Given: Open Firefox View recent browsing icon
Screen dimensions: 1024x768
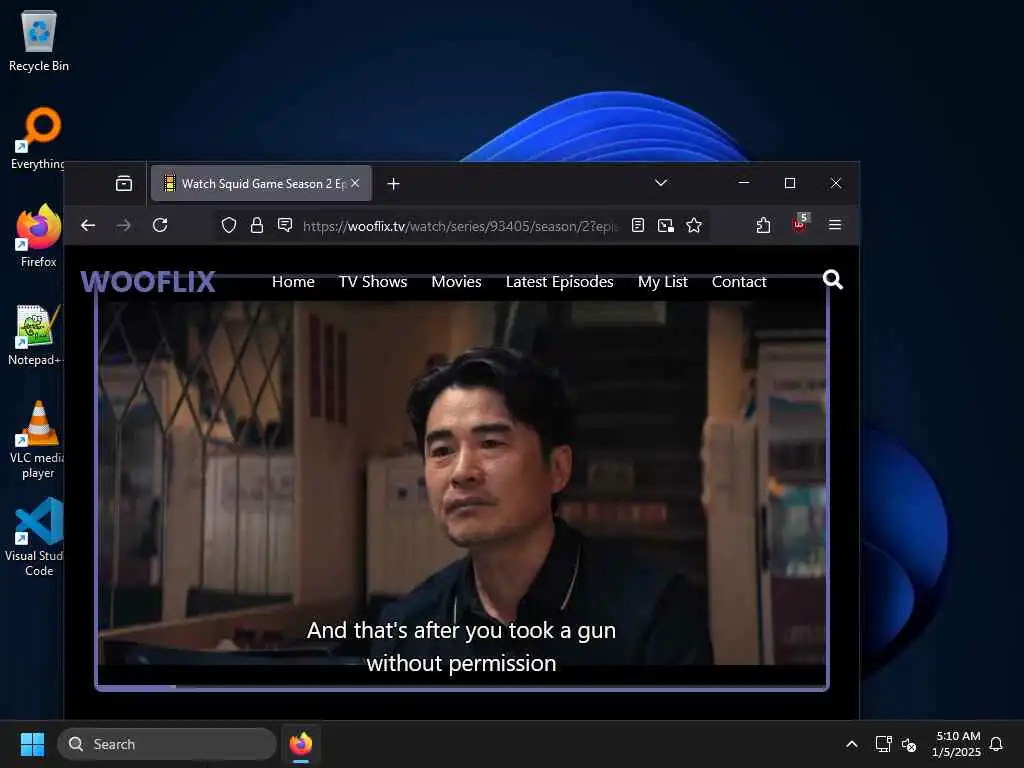Looking at the screenshot, I should tap(123, 184).
